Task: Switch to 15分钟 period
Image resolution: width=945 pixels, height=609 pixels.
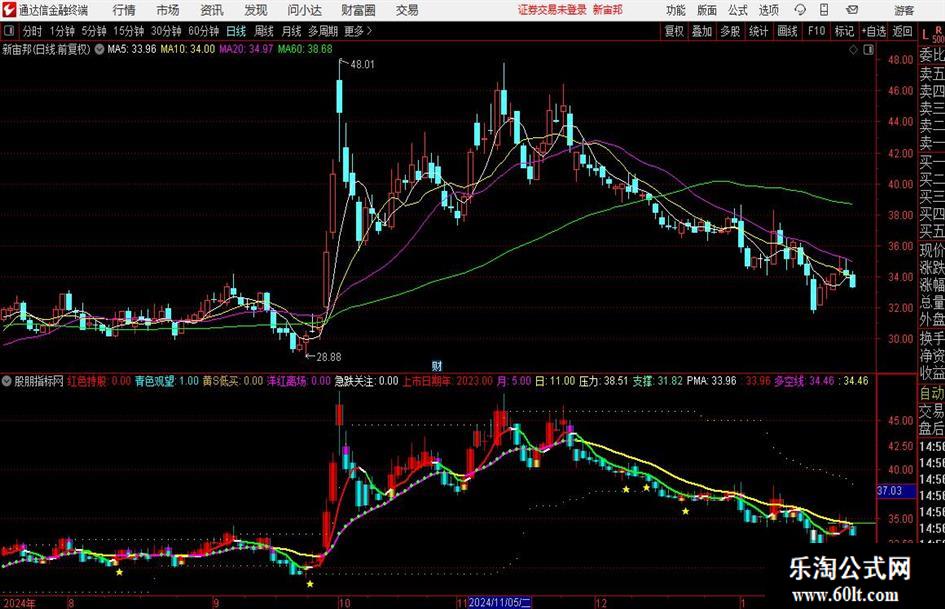Action: [x=129, y=31]
